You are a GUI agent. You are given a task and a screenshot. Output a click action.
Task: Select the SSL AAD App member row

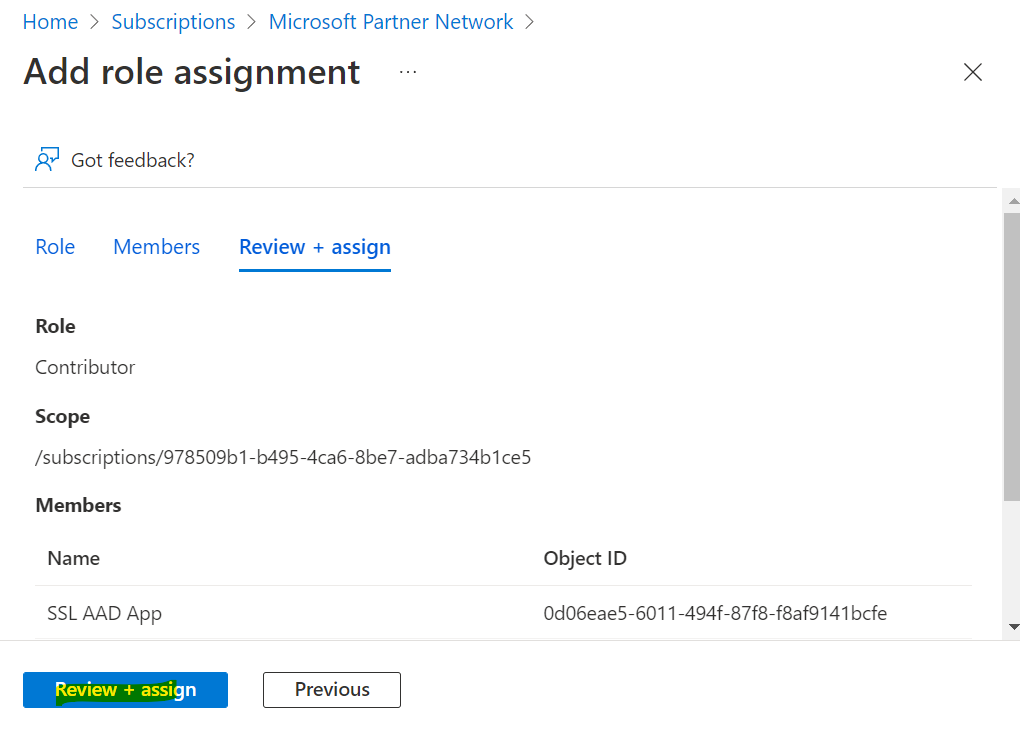coord(503,613)
